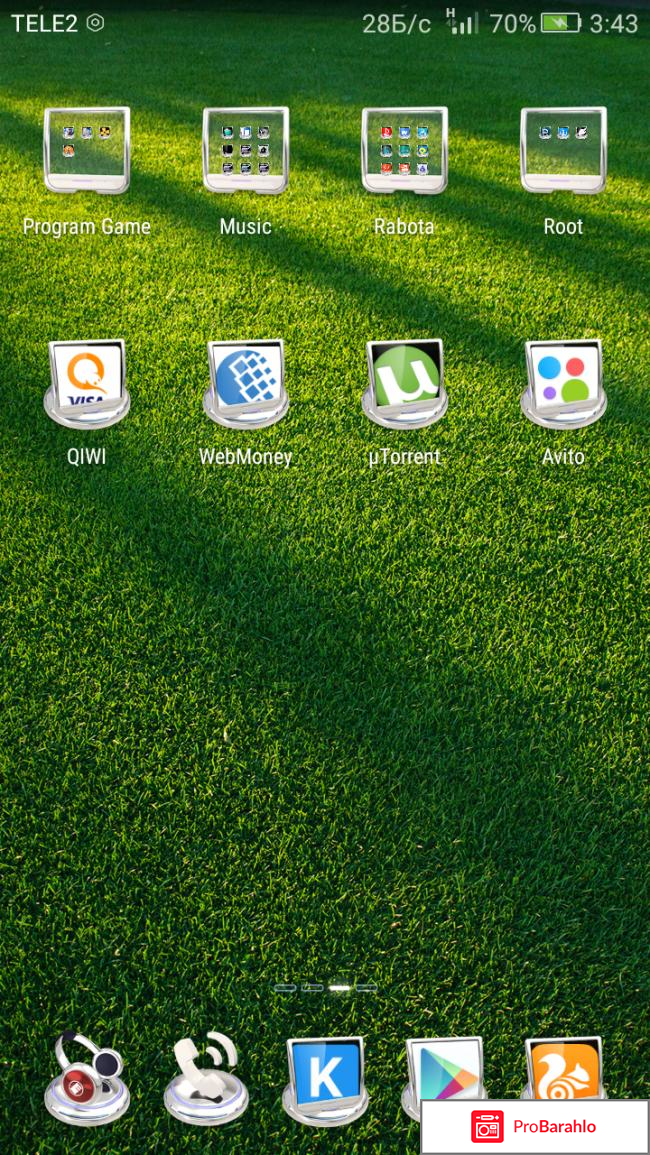Expand the Root folder
The height and width of the screenshot is (1155, 650).
[x=563, y=151]
